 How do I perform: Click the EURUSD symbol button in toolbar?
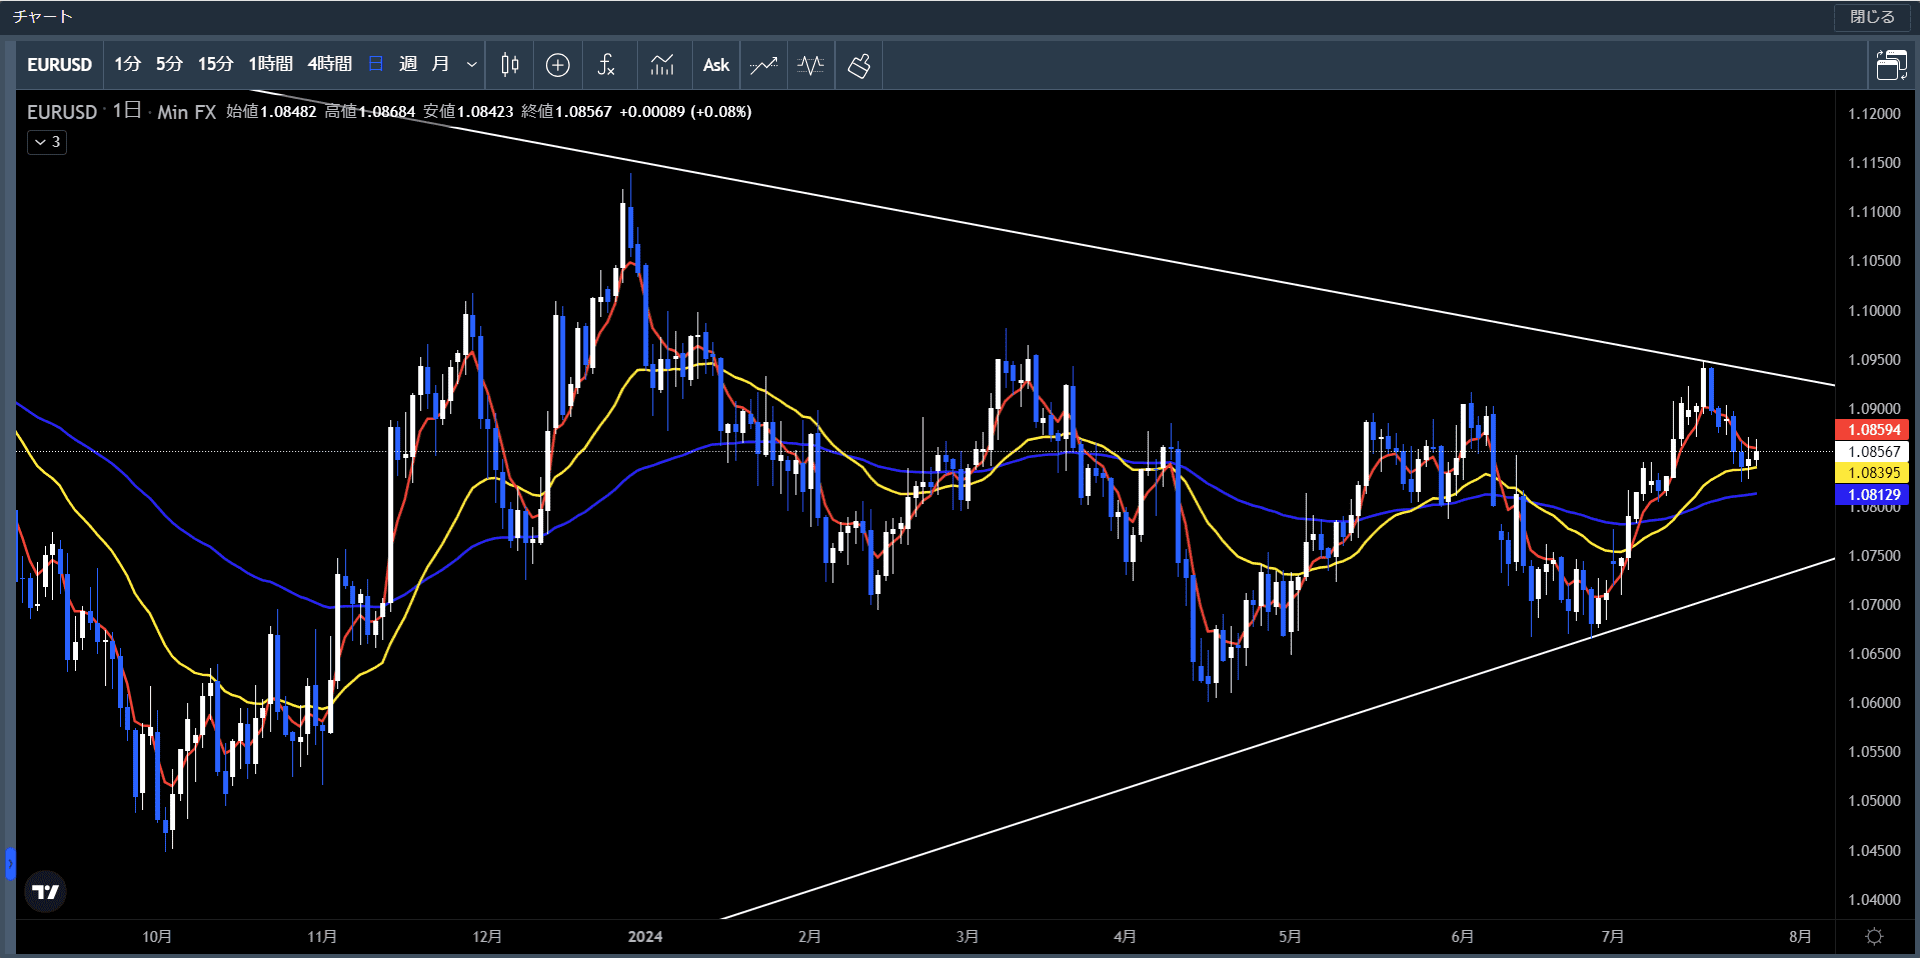coord(59,65)
